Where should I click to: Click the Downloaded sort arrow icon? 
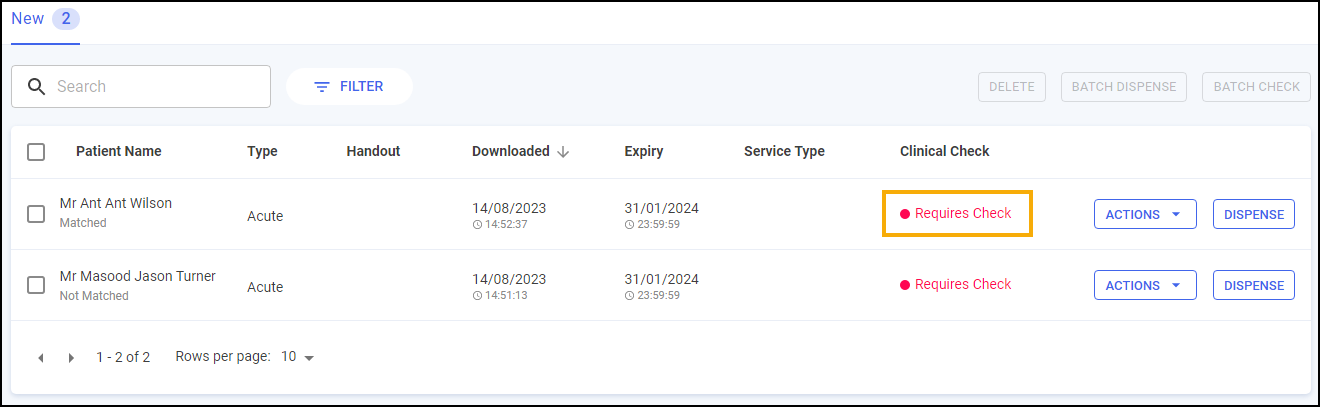click(563, 152)
